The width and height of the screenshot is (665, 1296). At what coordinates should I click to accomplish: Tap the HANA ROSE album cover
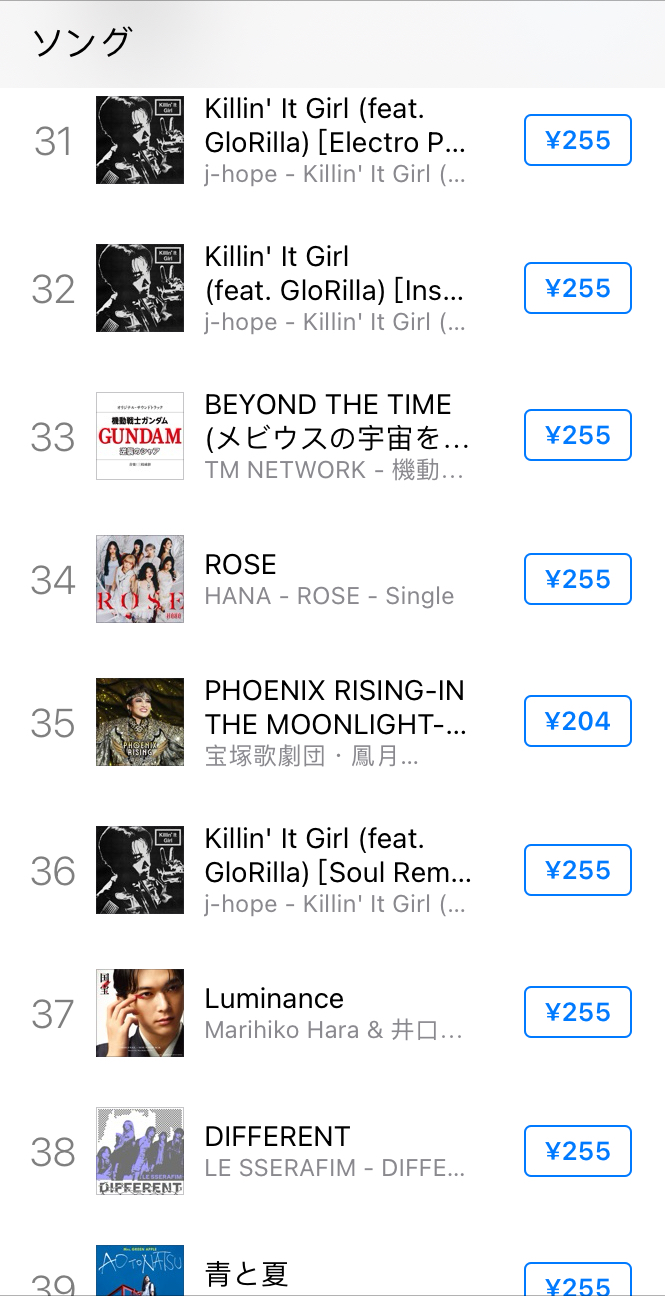pyautogui.click(x=140, y=579)
